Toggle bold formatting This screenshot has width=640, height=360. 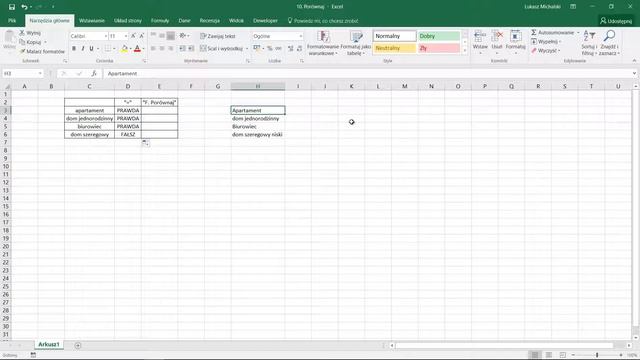[74, 49]
